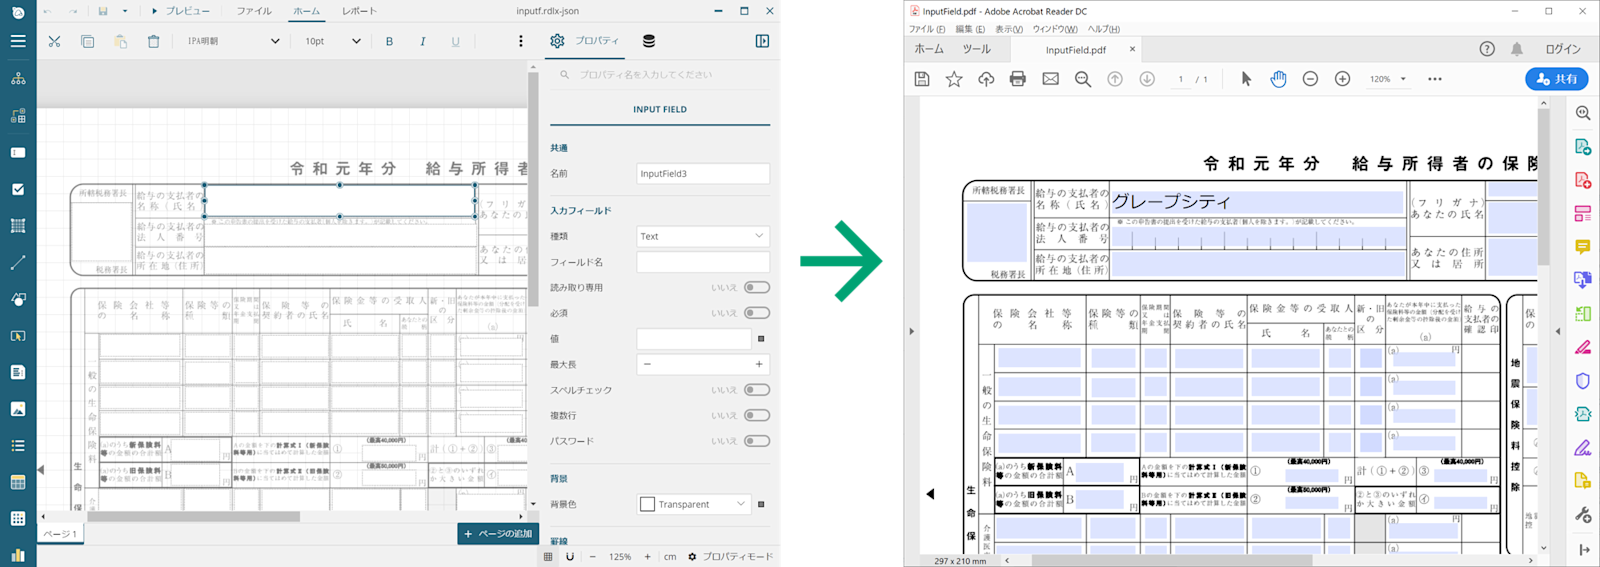Click the プレビュー preview button
Screen dimensions: 1600x567
(181, 11)
